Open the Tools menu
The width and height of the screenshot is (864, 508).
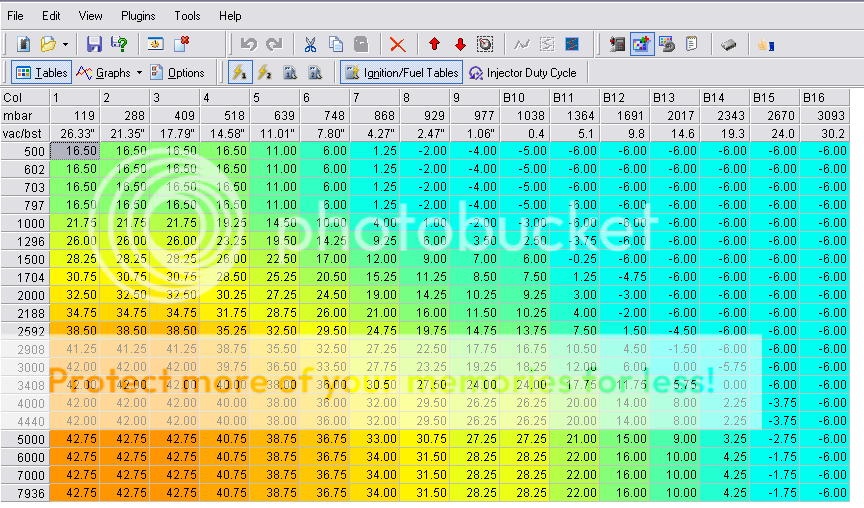click(187, 16)
